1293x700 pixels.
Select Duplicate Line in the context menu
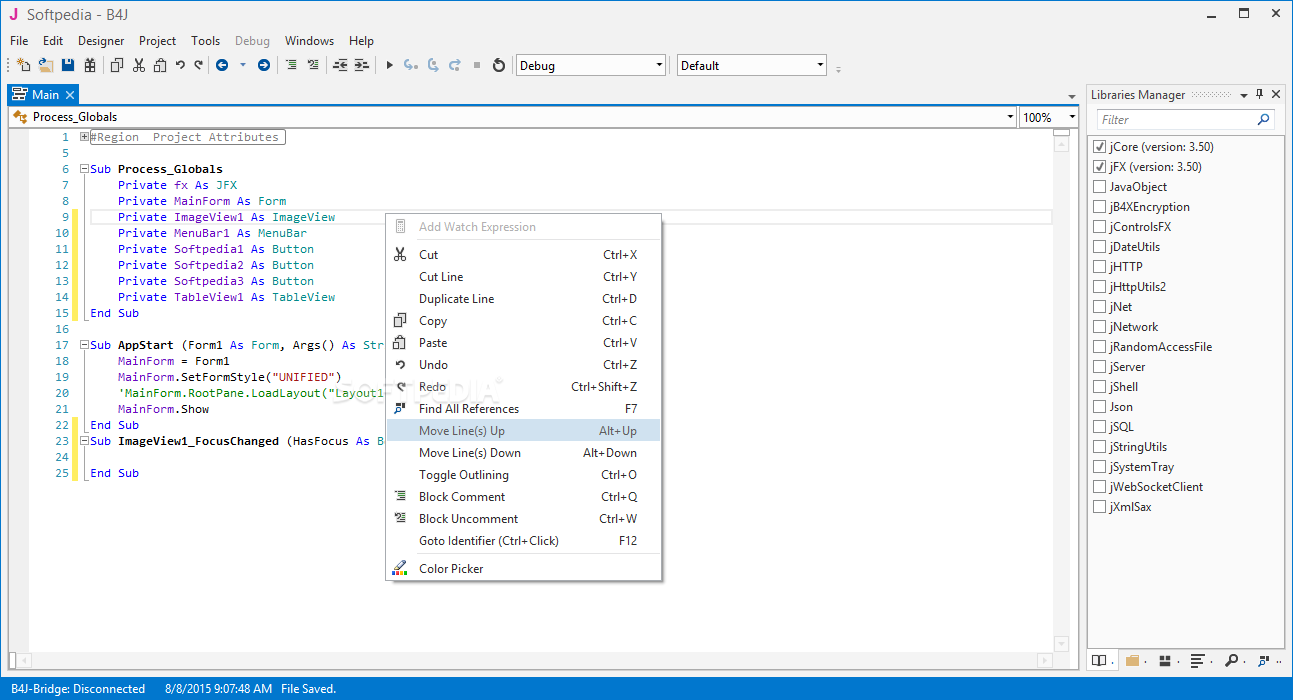(456, 299)
